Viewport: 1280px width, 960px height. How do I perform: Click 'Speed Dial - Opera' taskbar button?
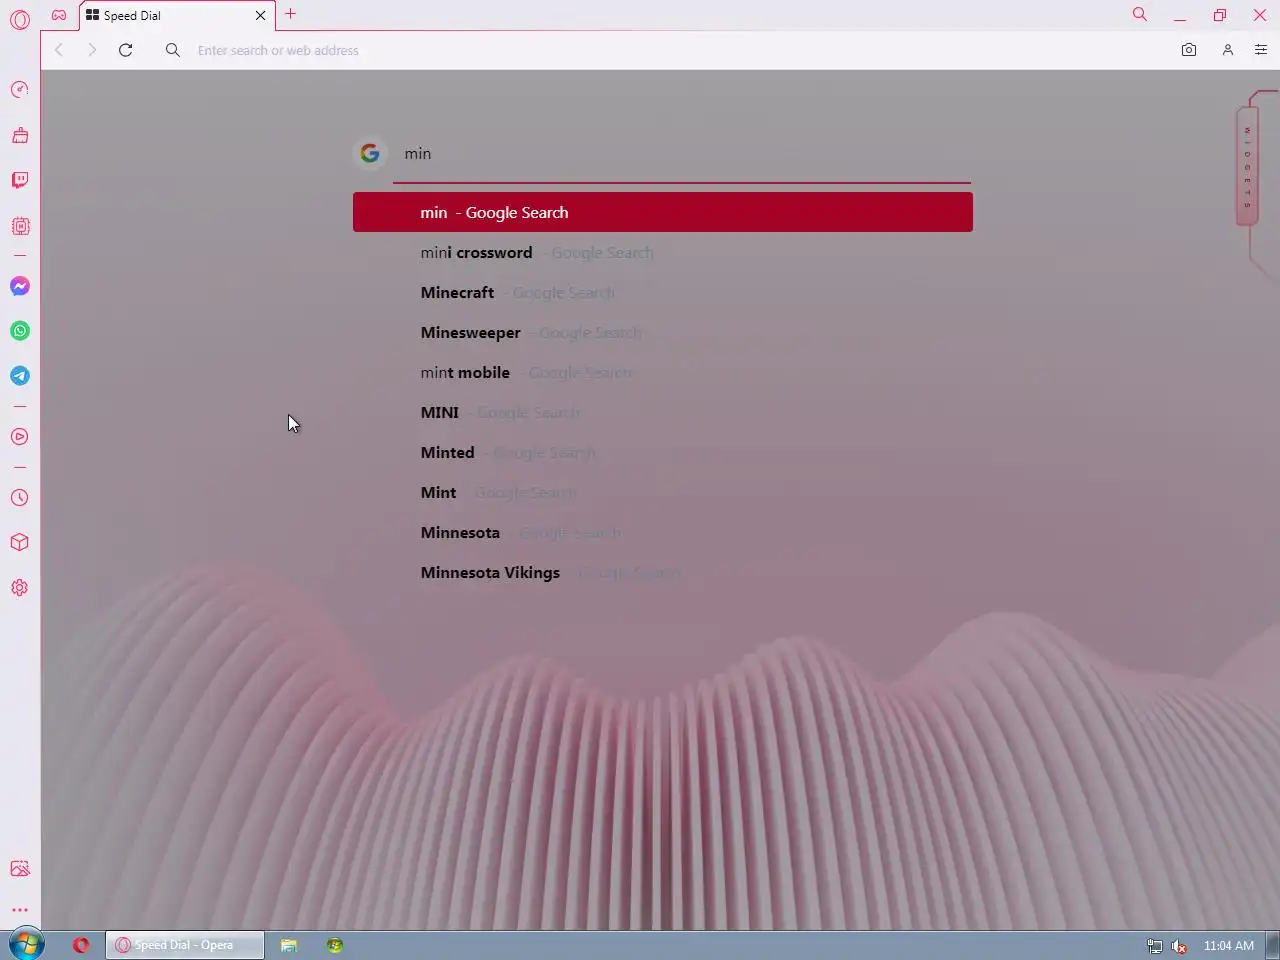185,945
